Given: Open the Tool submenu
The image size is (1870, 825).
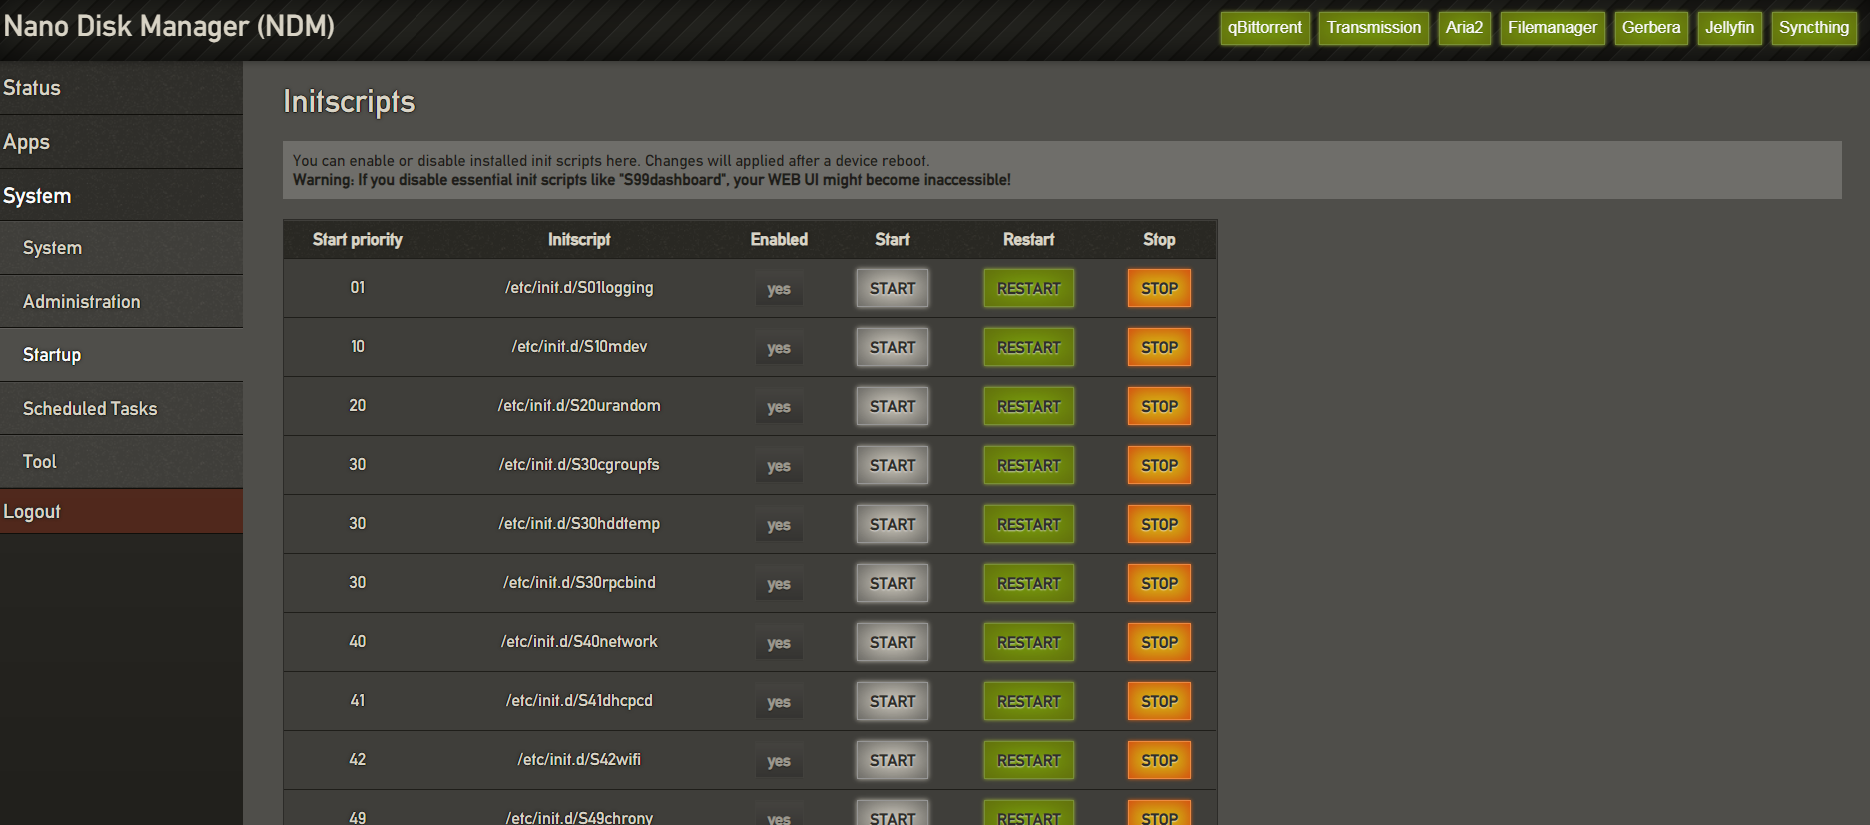Looking at the screenshot, I should pos(121,462).
